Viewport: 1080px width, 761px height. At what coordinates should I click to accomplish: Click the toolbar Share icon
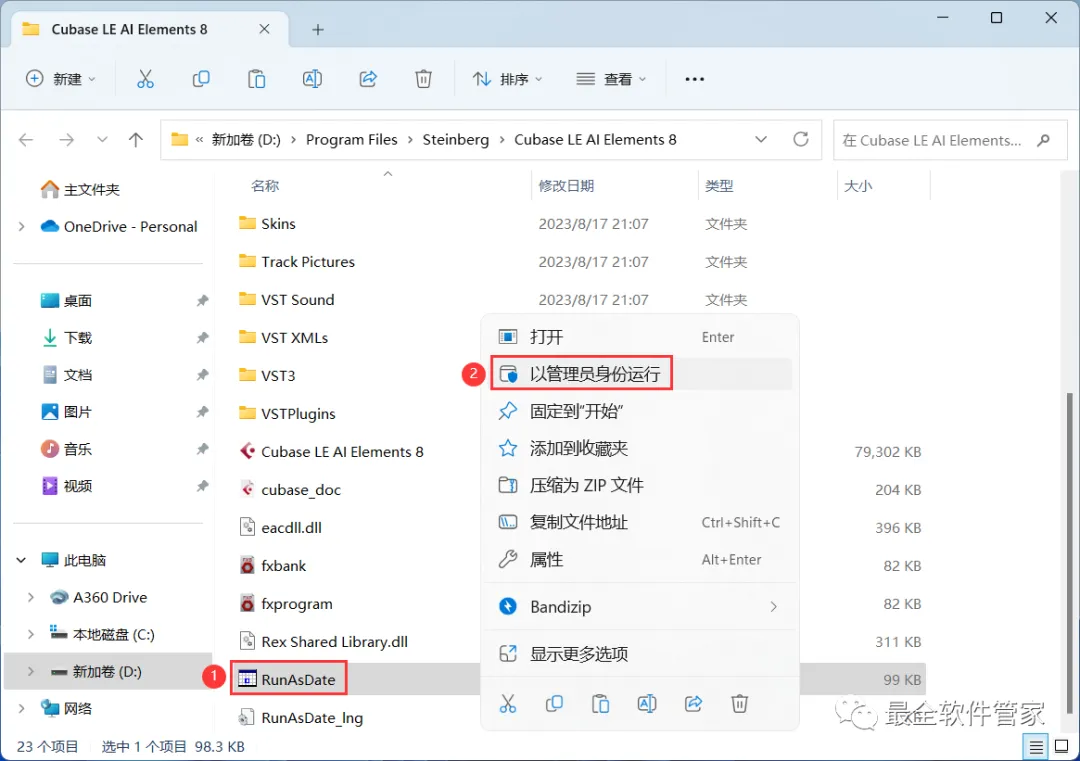(368, 79)
